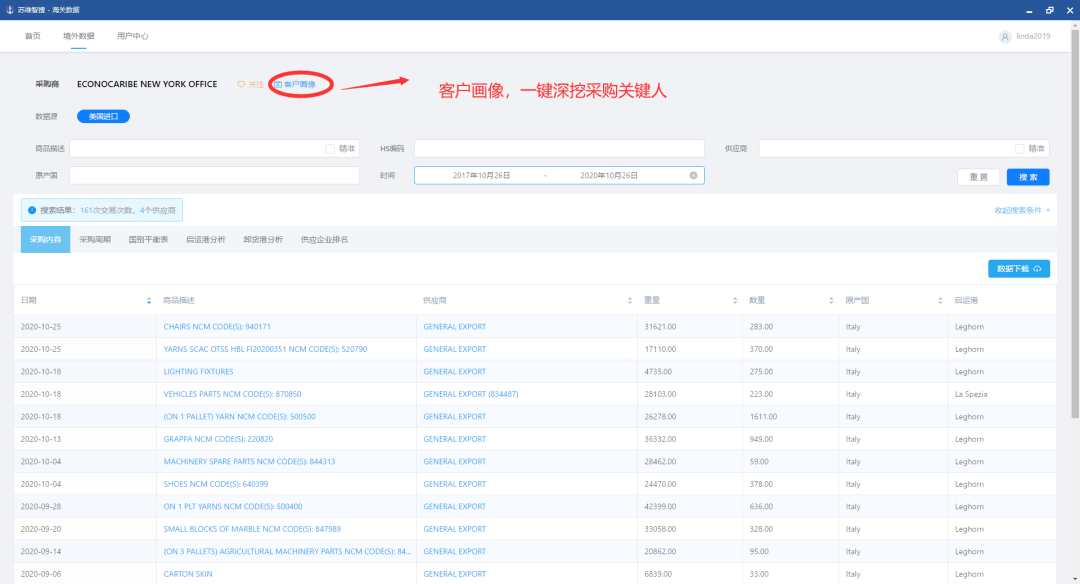The width and height of the screenshot is (1080, 584).
Task: Sort by weight column arrows
Action: (x=735, y=301)
